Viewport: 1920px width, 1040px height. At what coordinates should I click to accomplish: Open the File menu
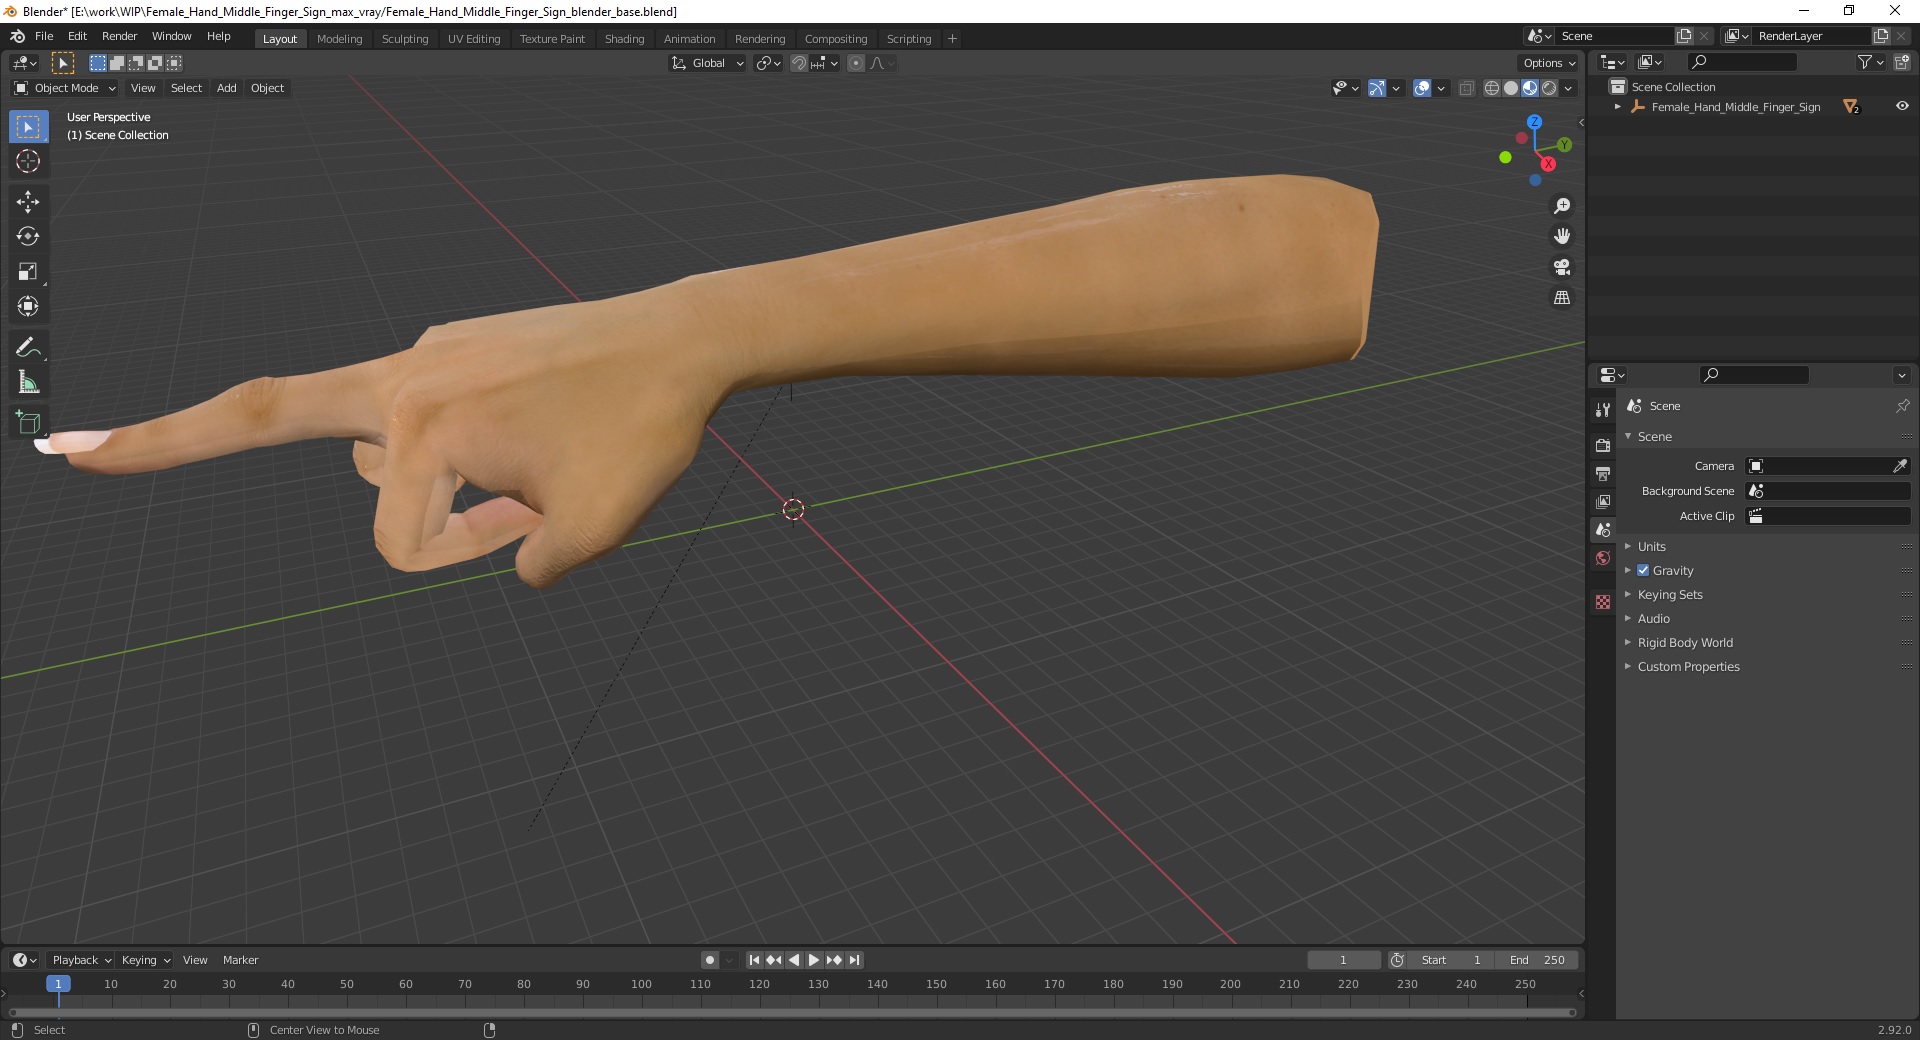point(44,36)
